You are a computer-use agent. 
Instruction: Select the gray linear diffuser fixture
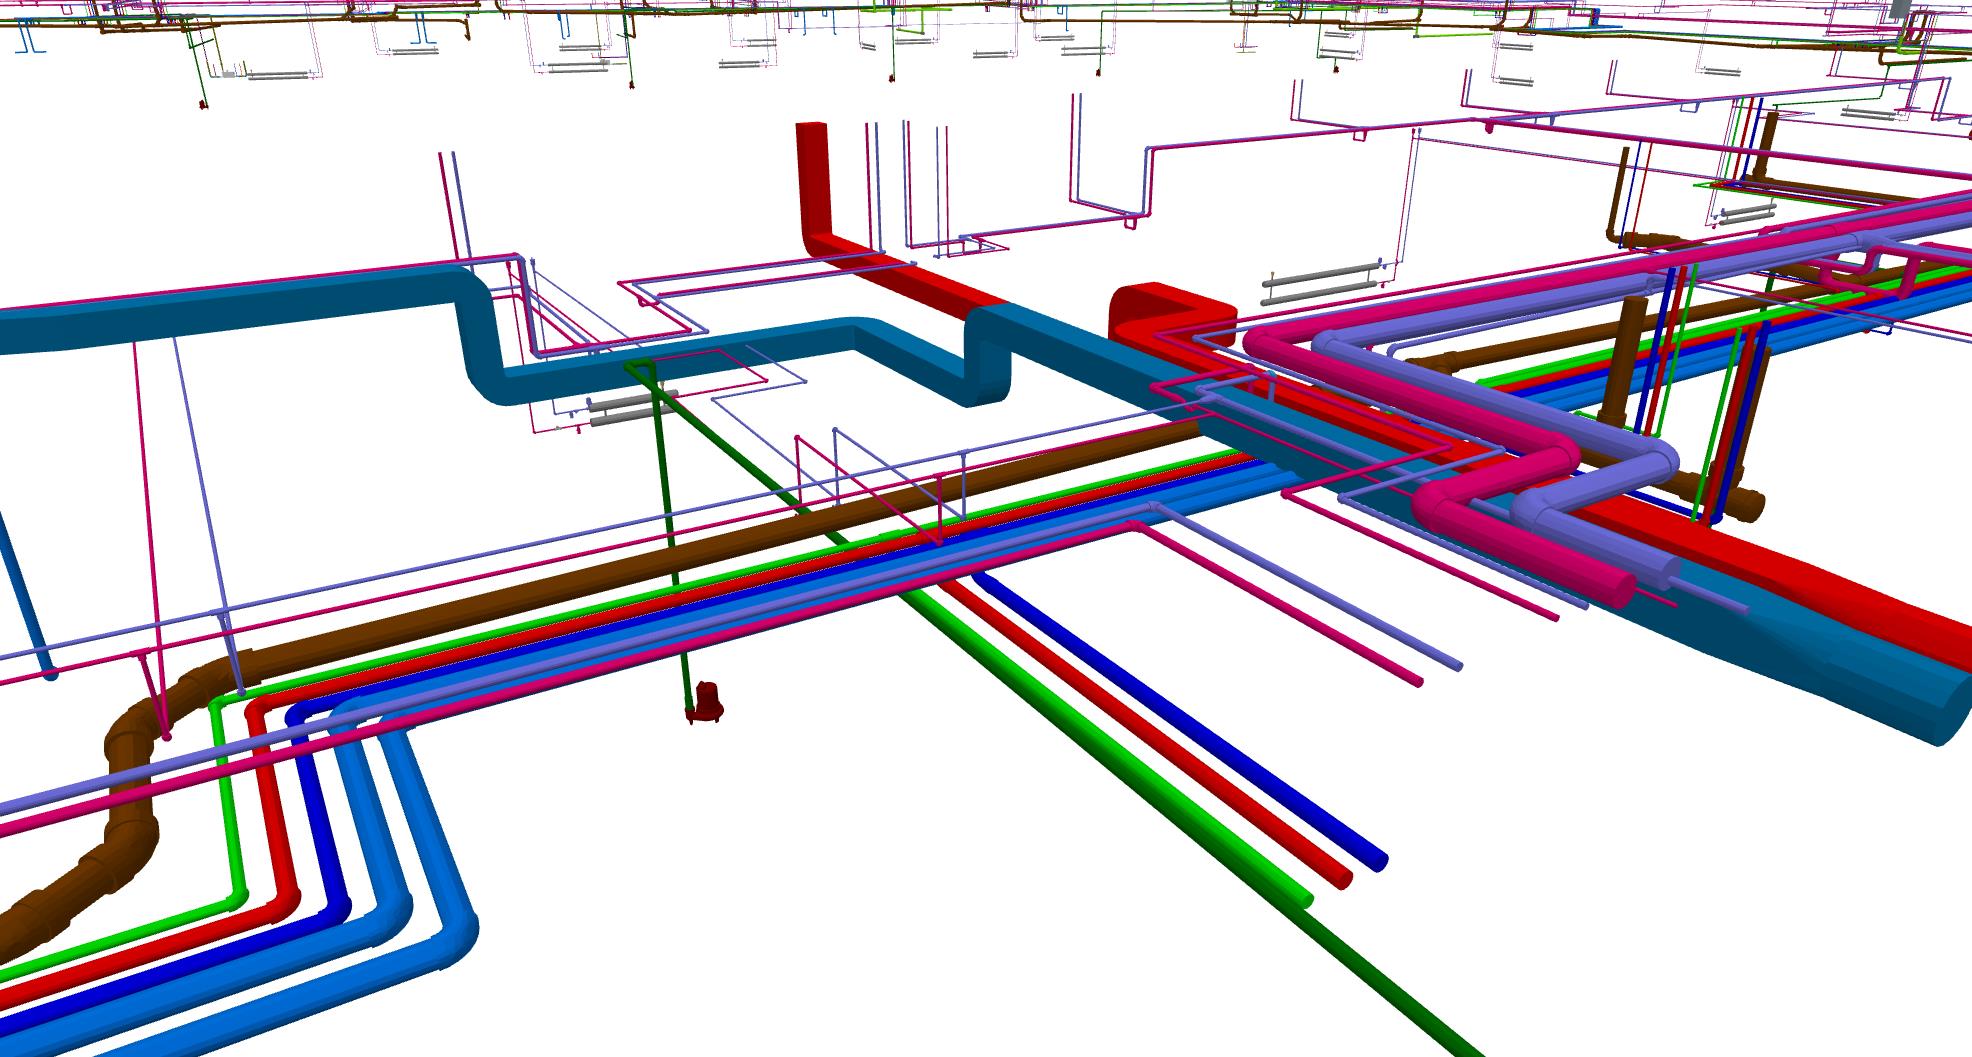(1320, 272)
